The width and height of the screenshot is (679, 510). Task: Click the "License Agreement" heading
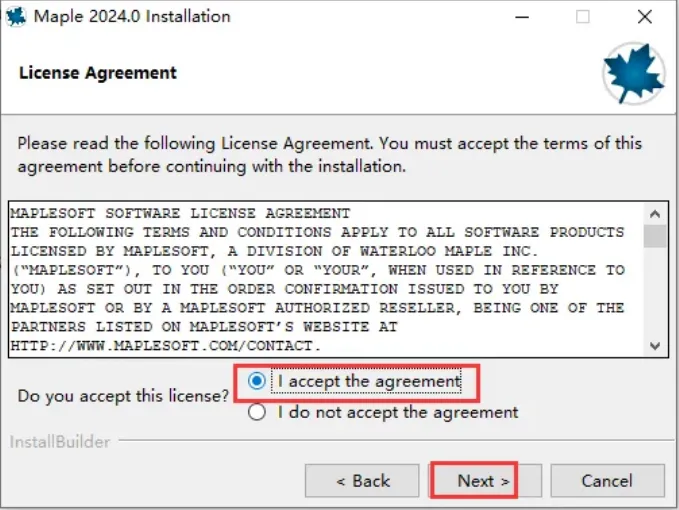[98, 73]
